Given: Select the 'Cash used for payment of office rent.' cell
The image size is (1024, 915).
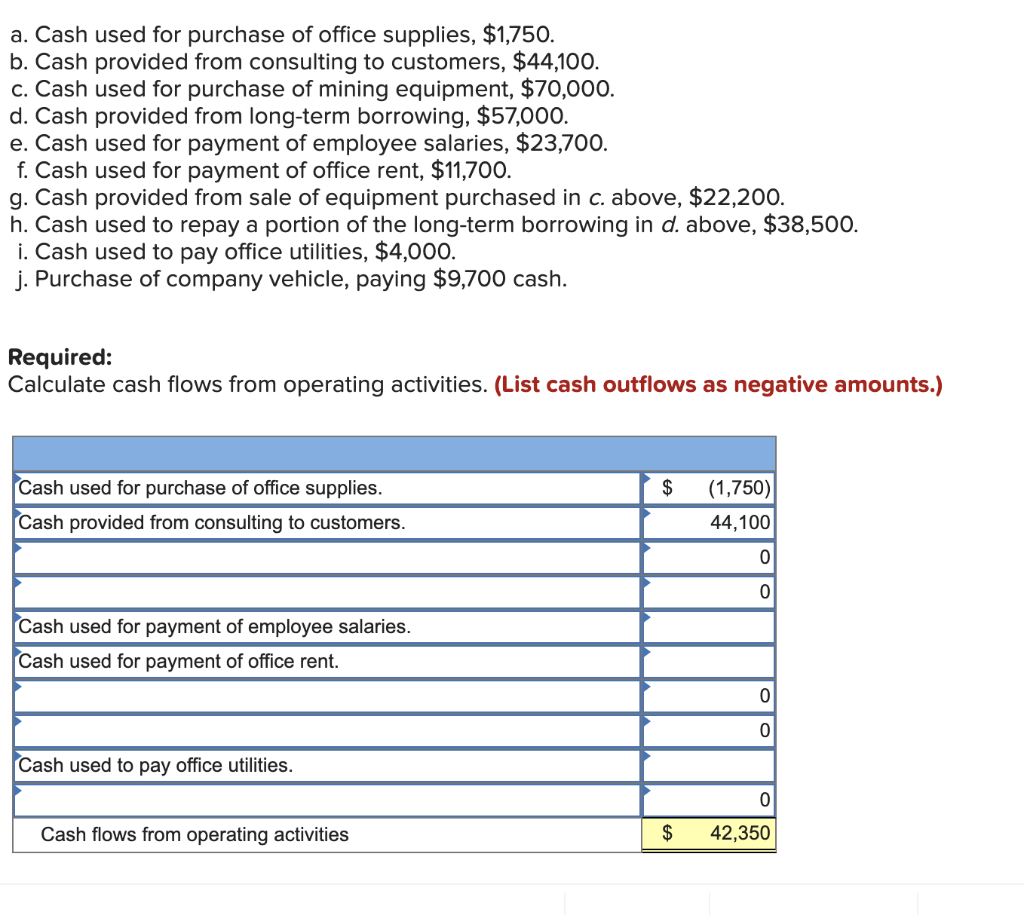Looking at the screenshot, I should tap(327, 662).
